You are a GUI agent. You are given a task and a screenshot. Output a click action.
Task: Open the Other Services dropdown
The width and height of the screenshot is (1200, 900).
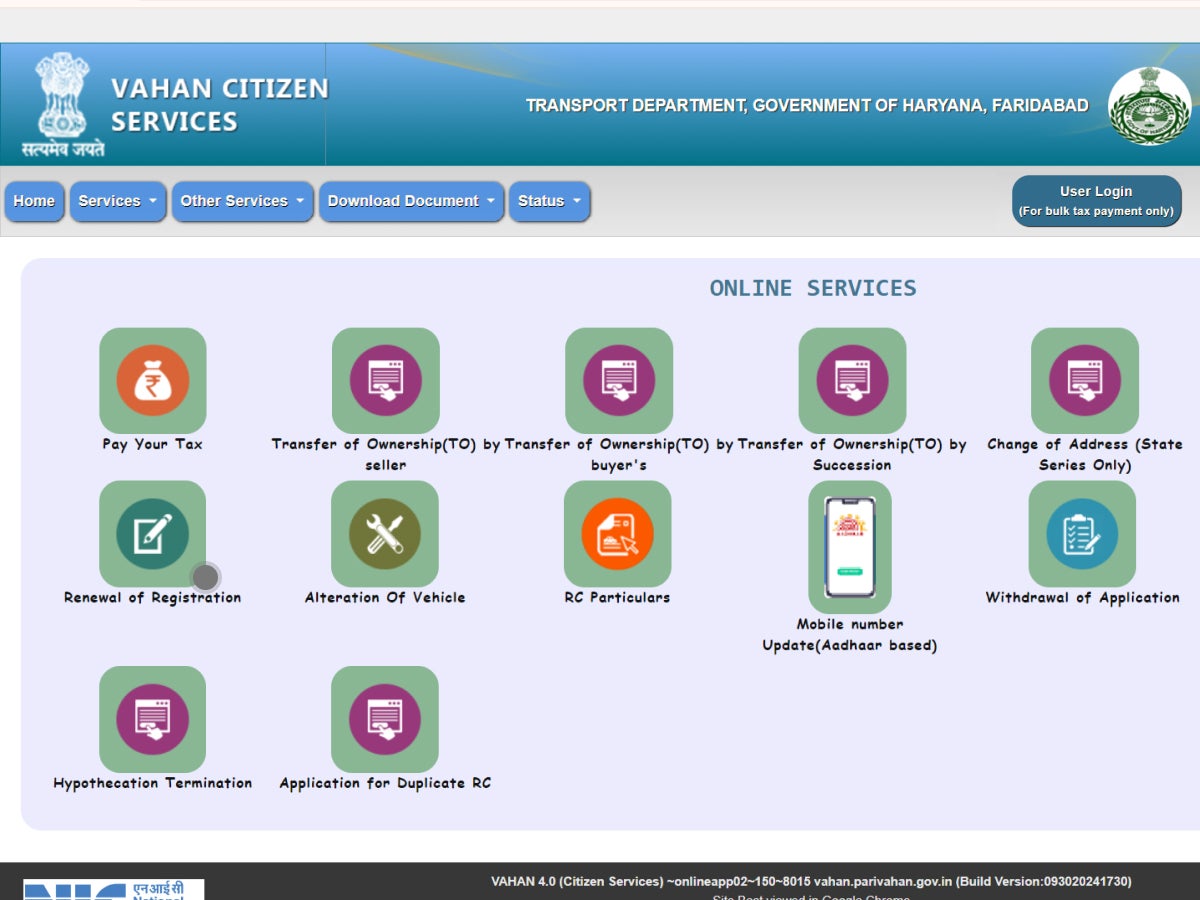(242, 201)
